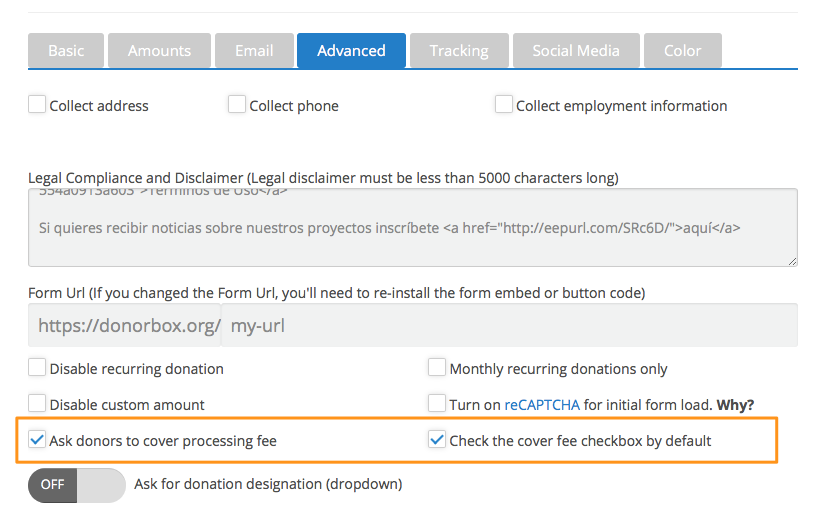Check Disable recurring donation box
The height and width of the screenshot is (515, 839).
(37, 368)
